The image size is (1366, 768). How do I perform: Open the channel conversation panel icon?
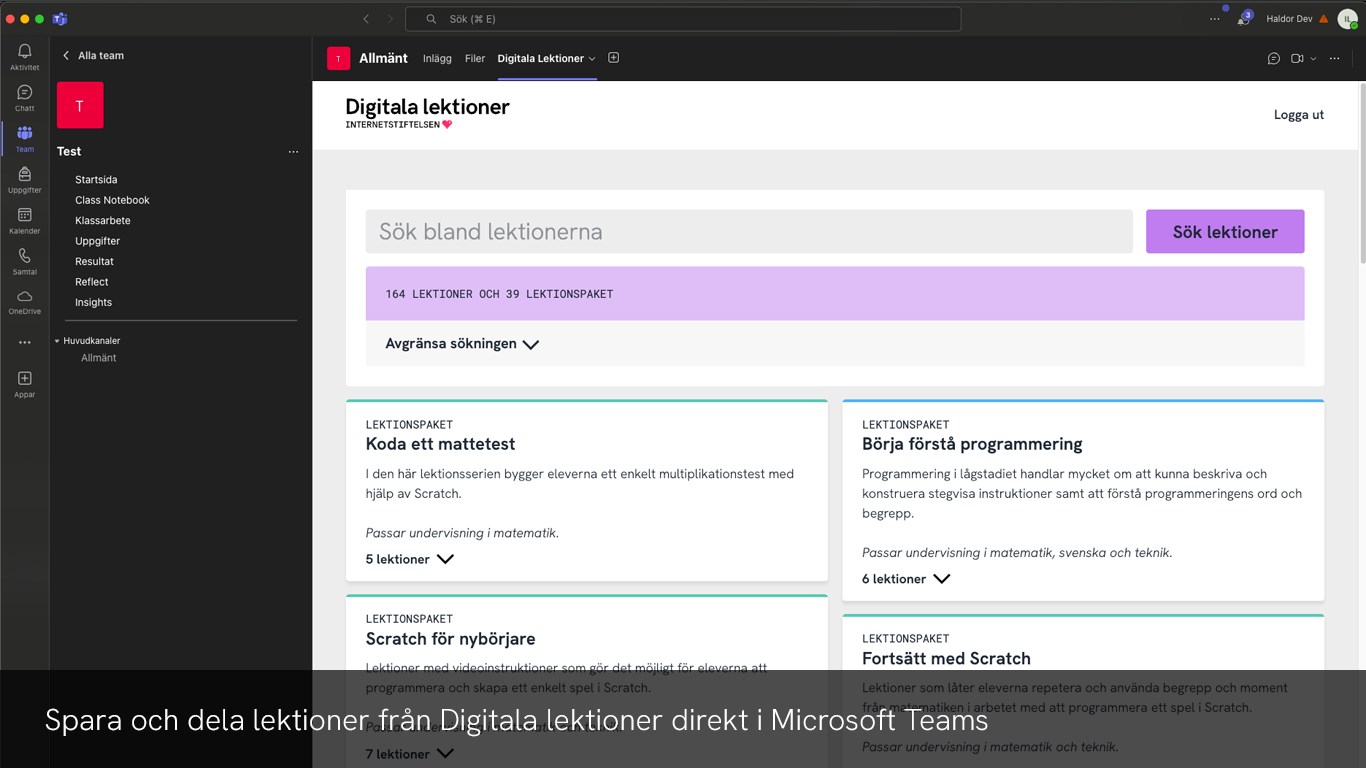pos(1274,58)
